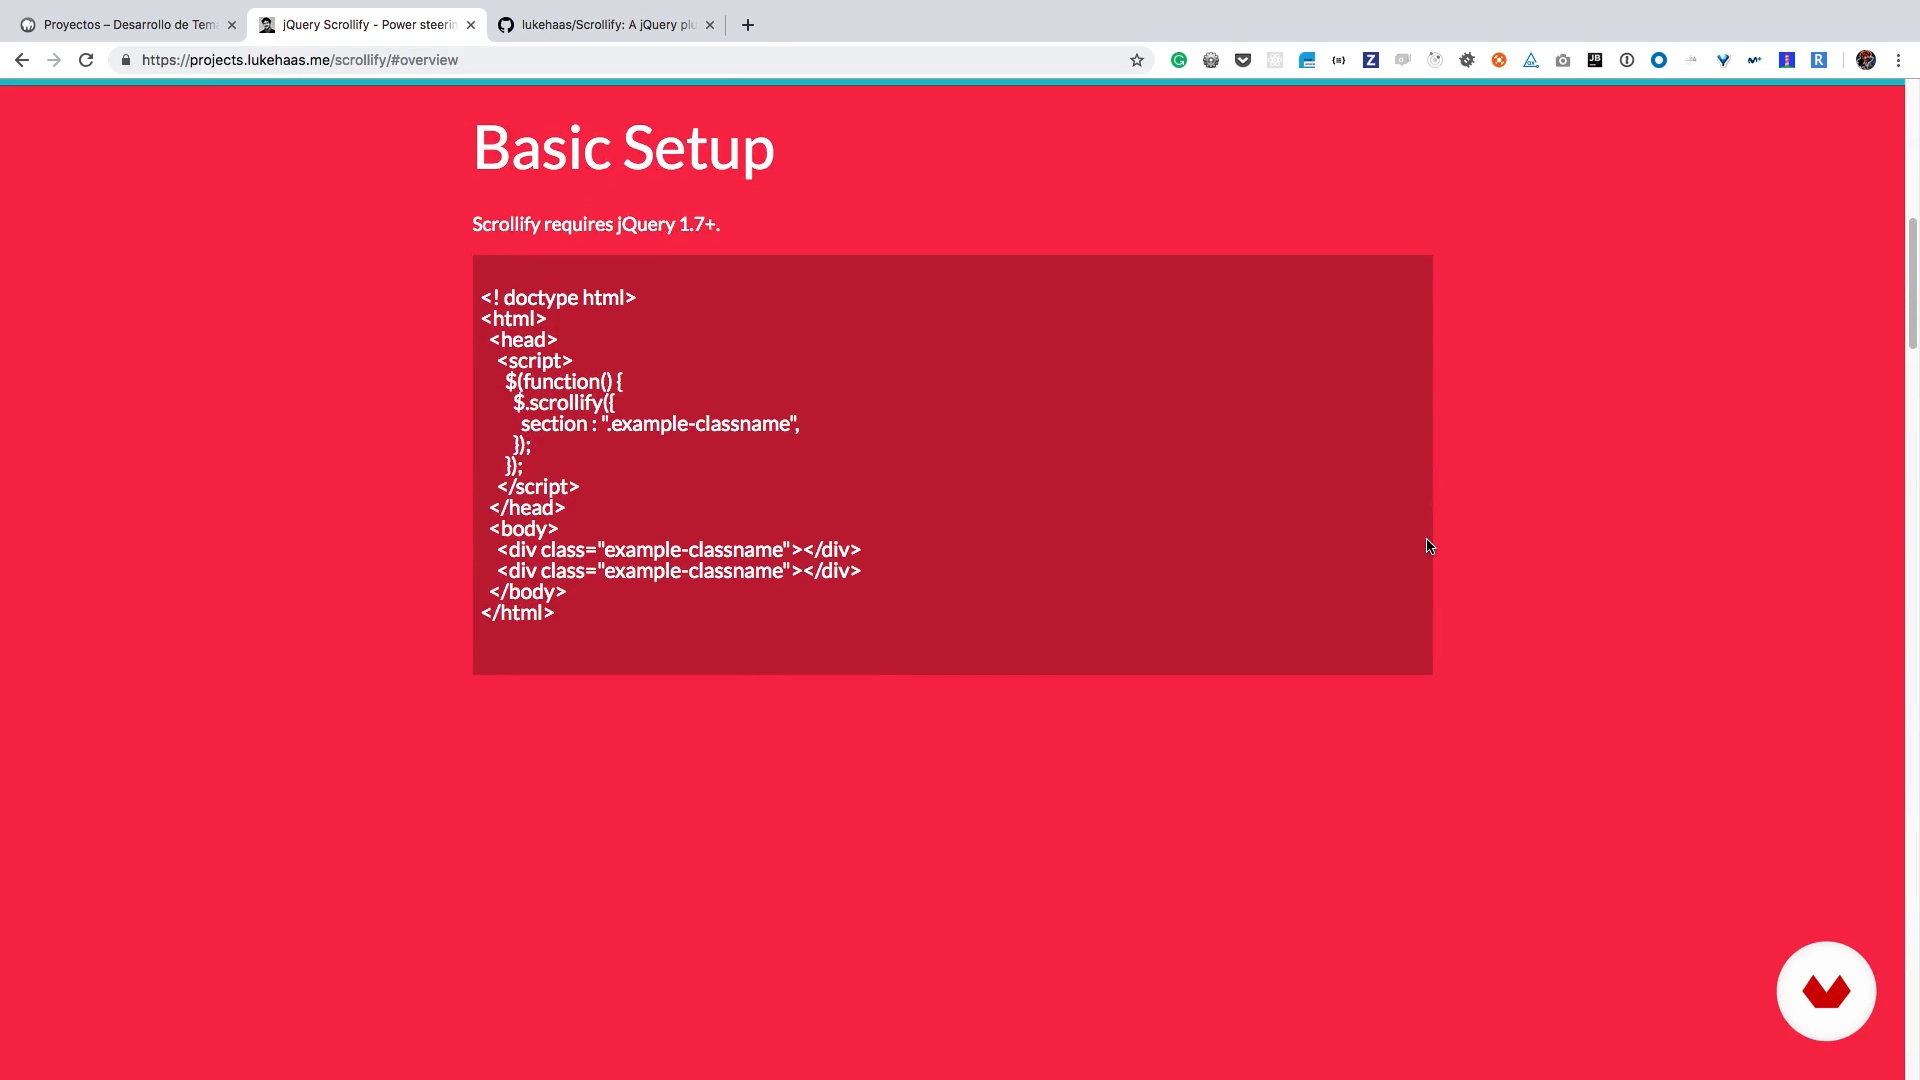Click the 'section : ".example-classname",' line

tap(660, 423)
